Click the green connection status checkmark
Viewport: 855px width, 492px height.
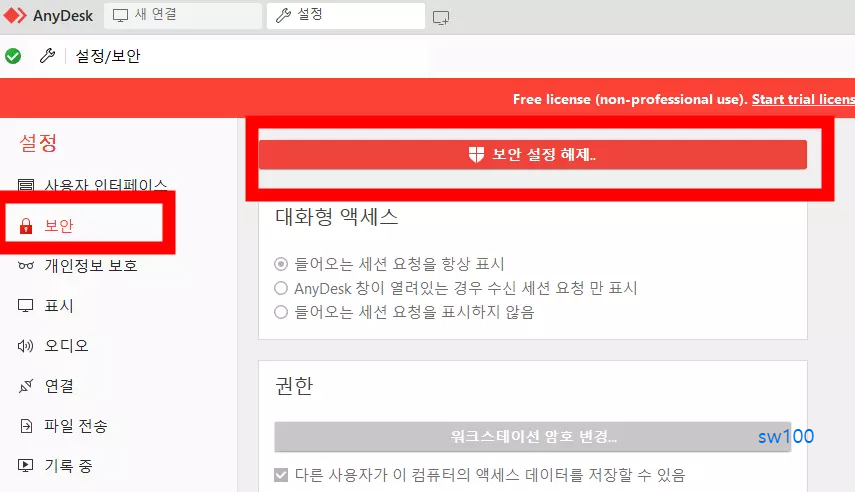pyautogui.click(x=13, y=56)
